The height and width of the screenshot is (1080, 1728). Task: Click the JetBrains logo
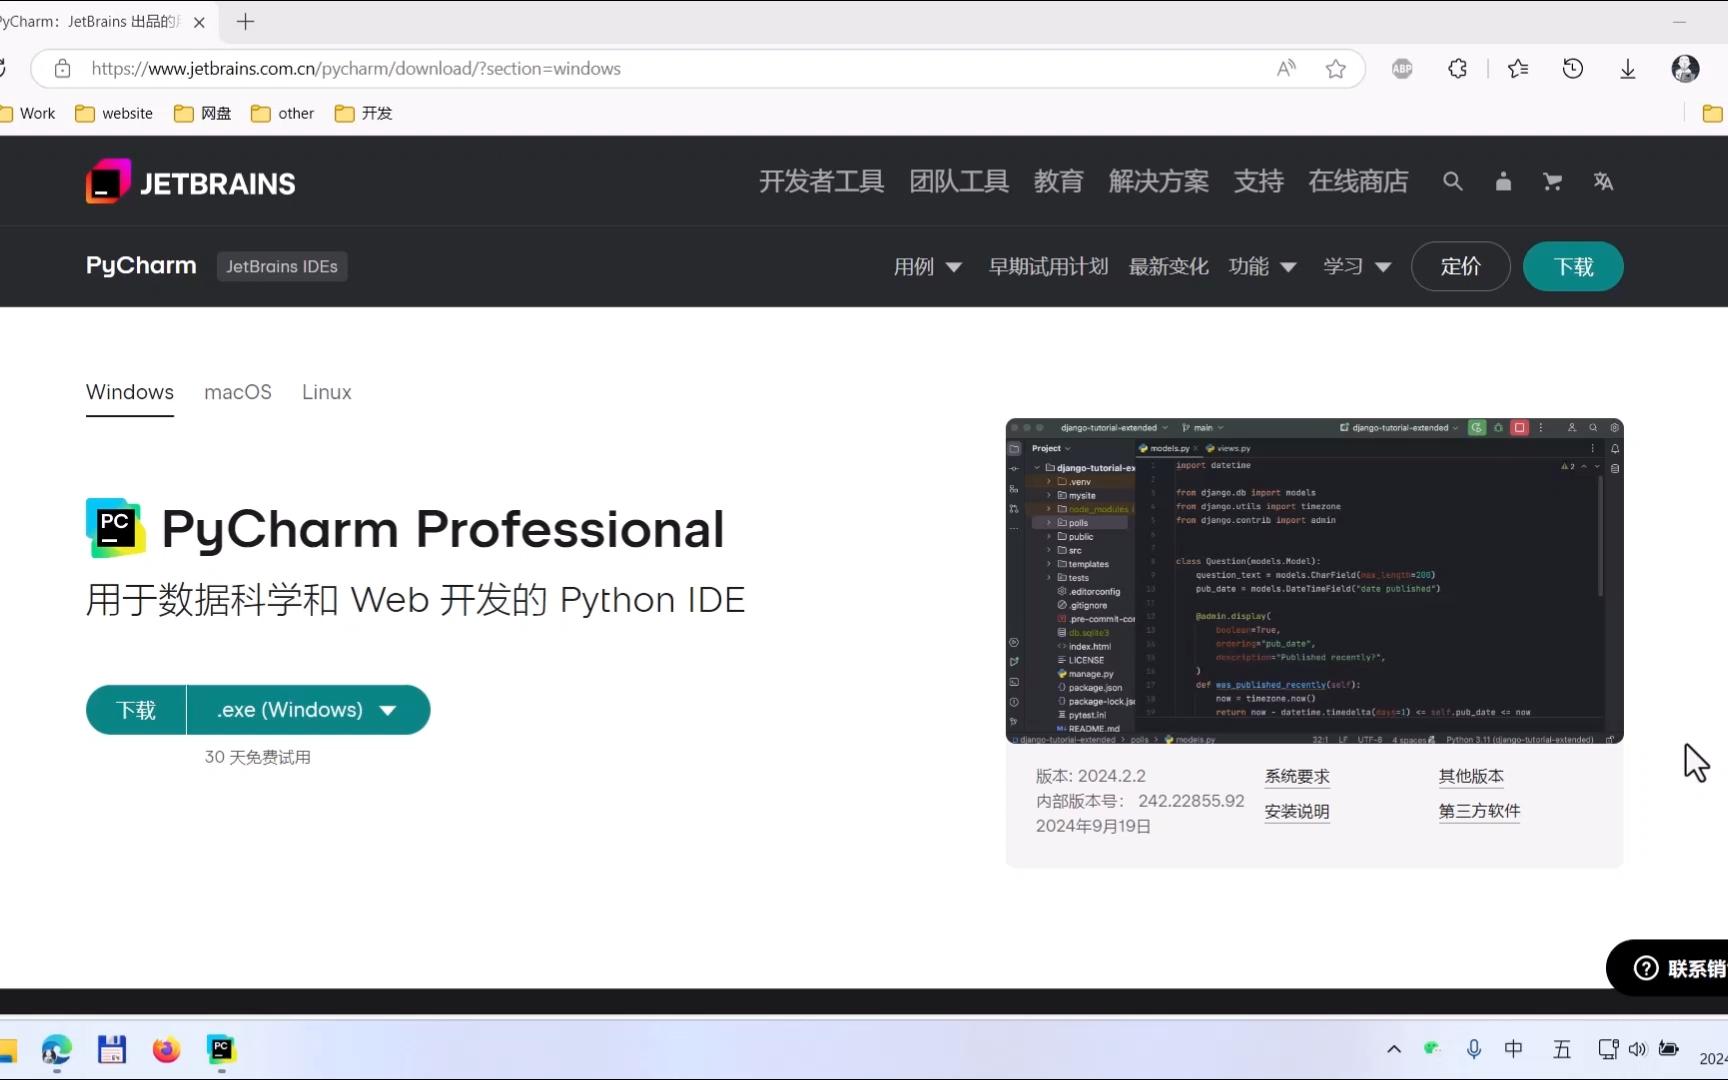190,181
